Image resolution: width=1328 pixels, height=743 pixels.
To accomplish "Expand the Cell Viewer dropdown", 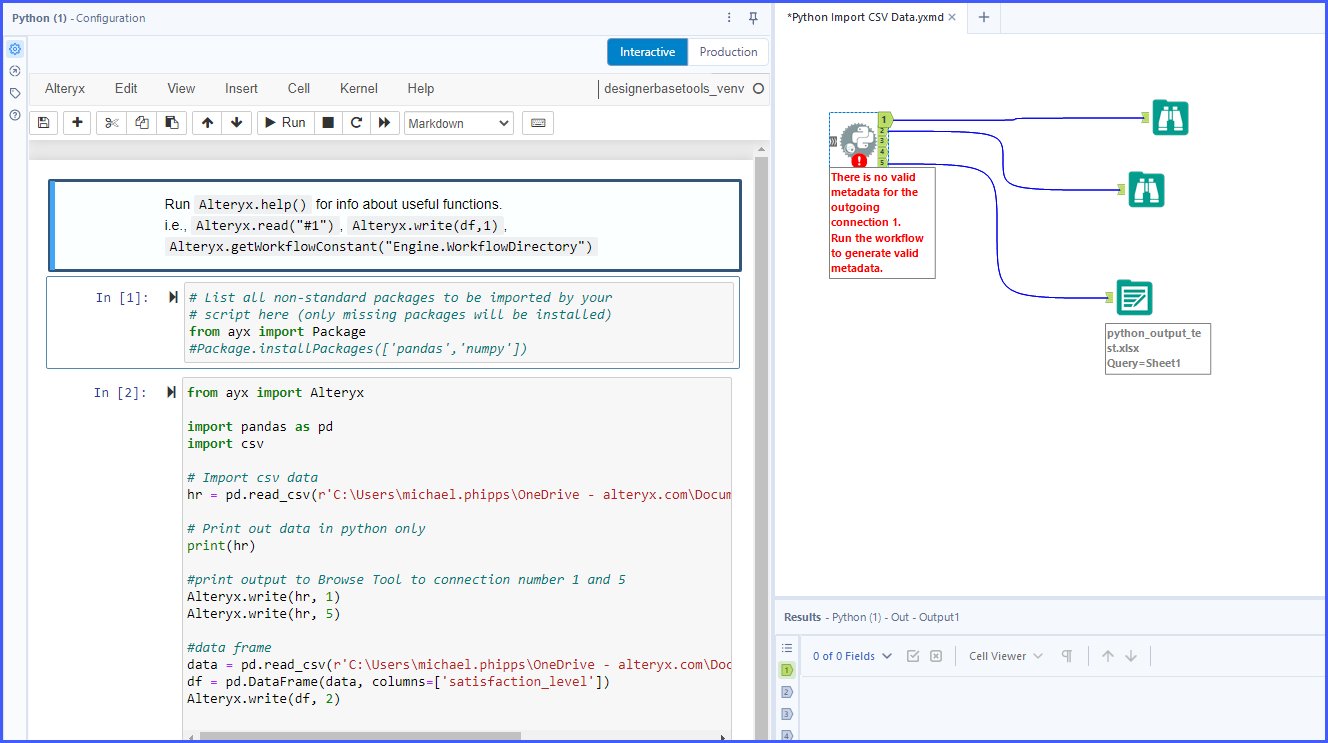I will (x=1005, y=656).
